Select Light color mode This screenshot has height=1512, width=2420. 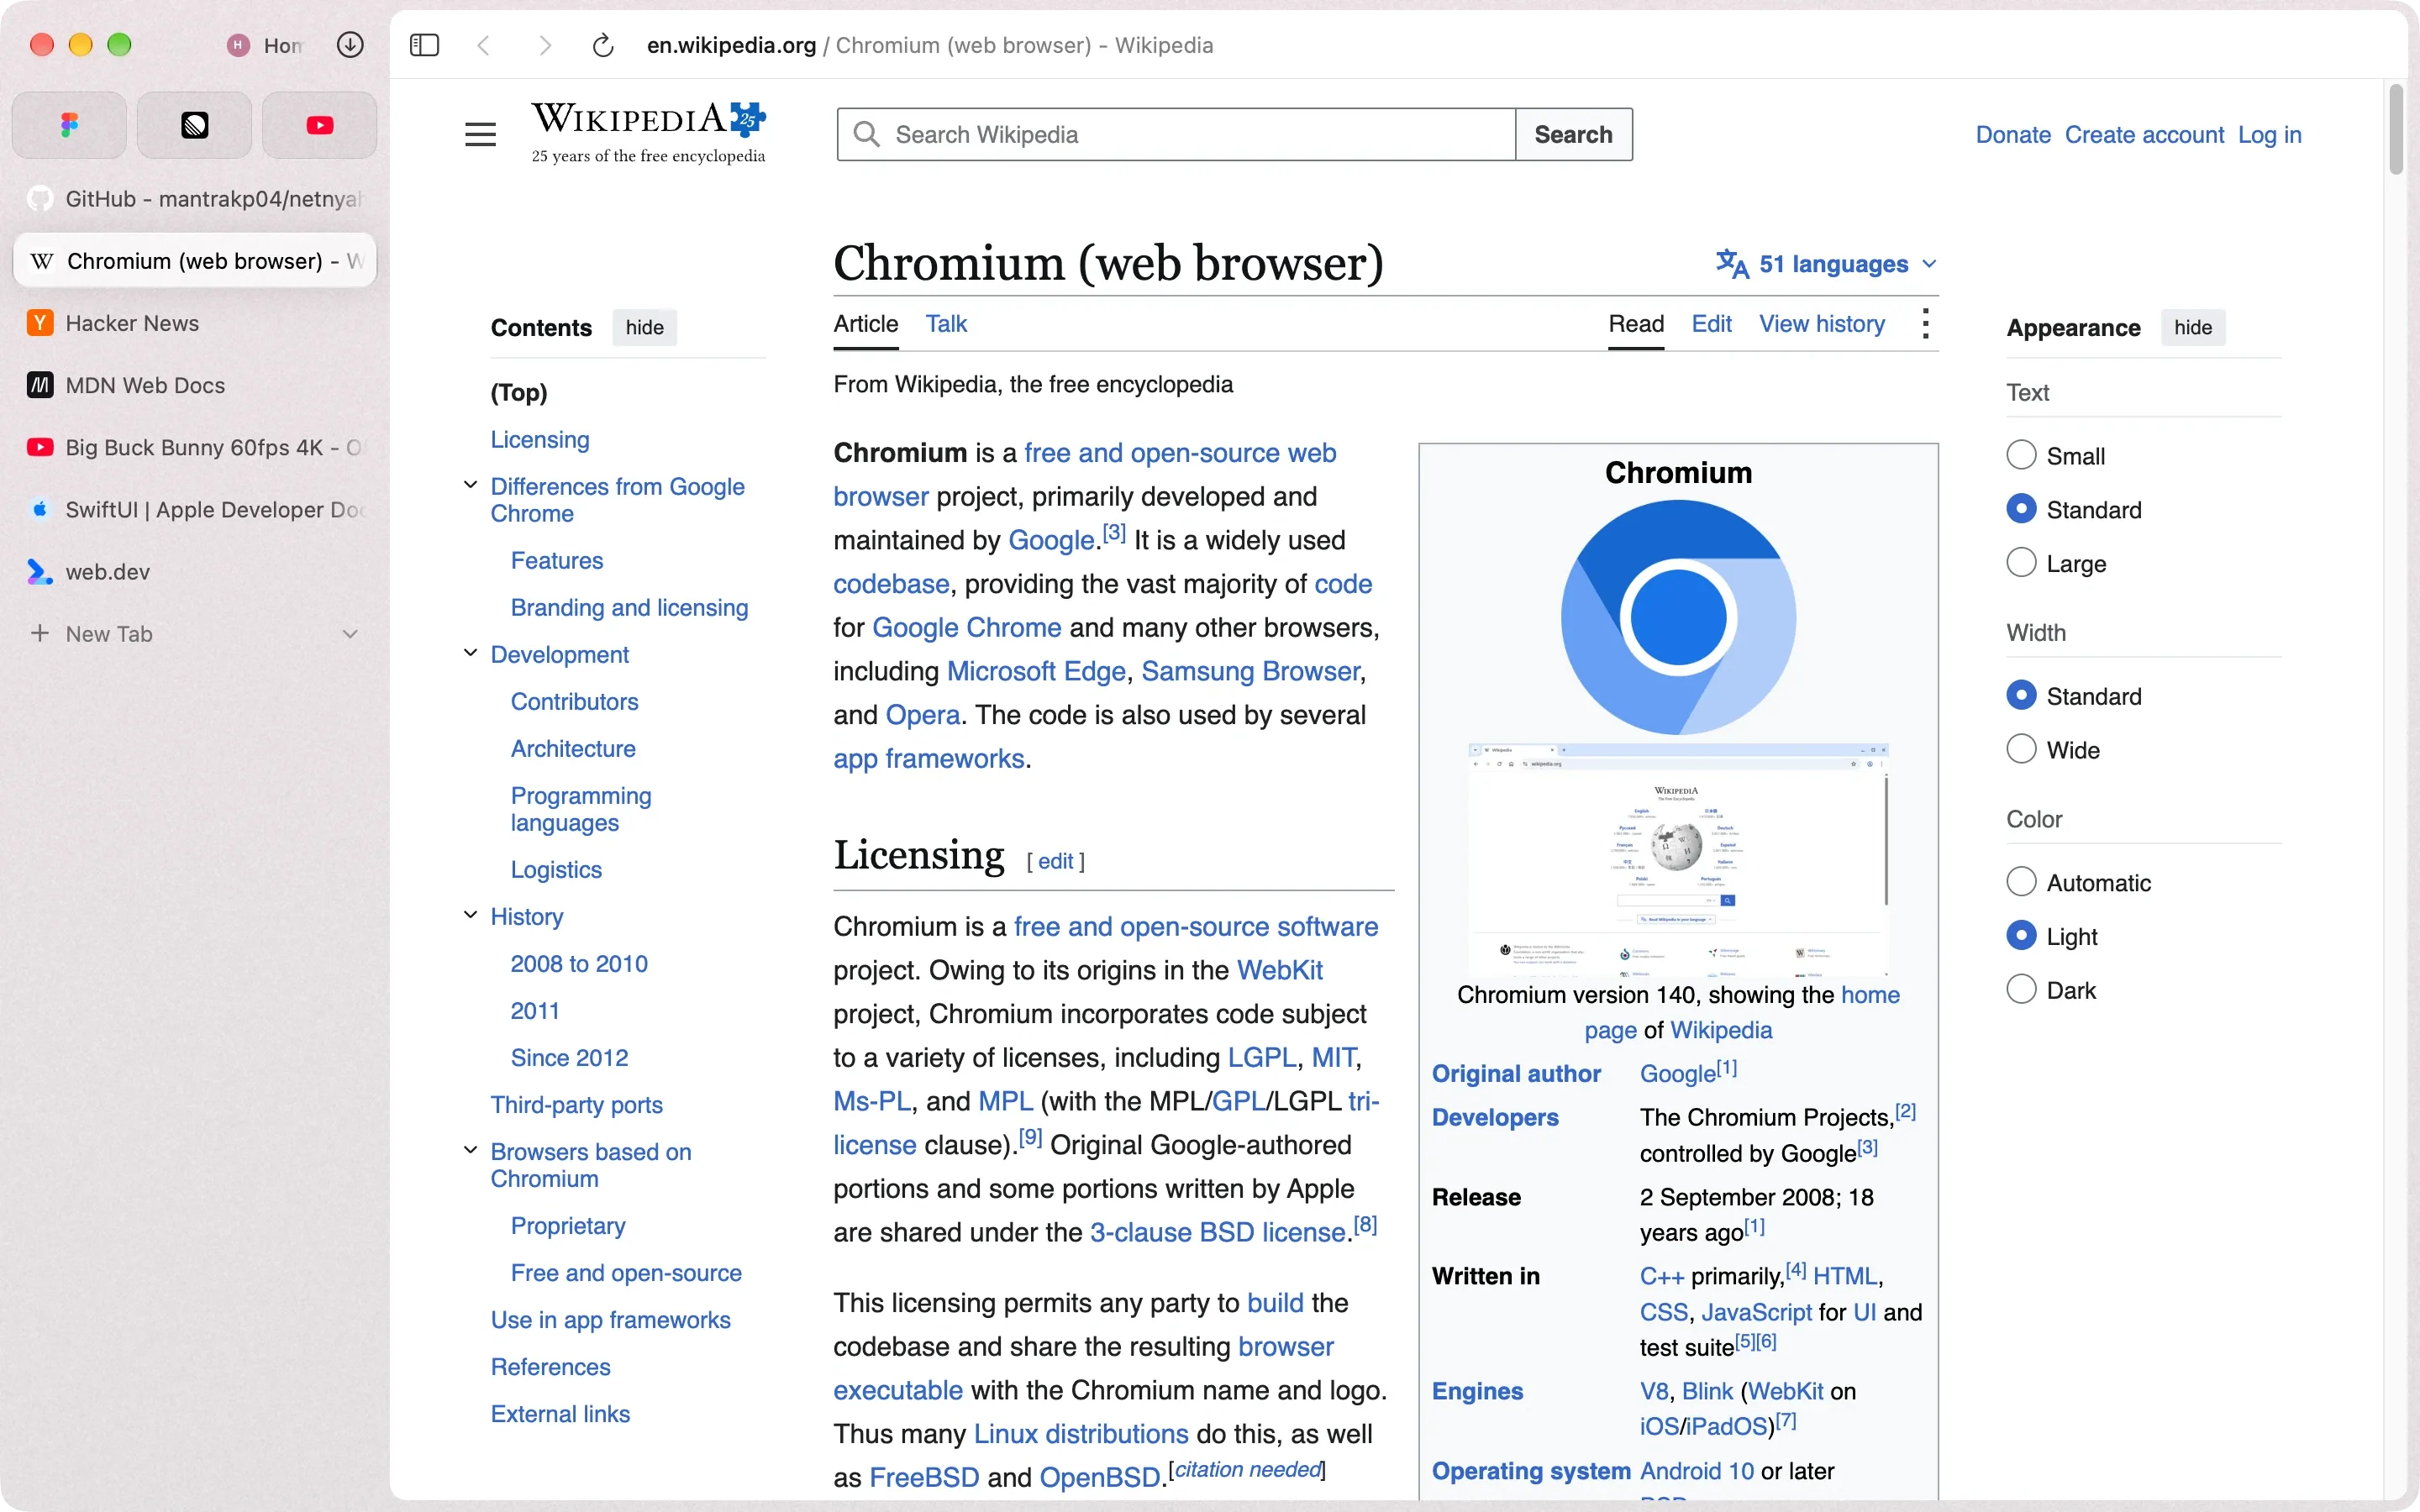pyautogui.click(x=2021, y=936)
